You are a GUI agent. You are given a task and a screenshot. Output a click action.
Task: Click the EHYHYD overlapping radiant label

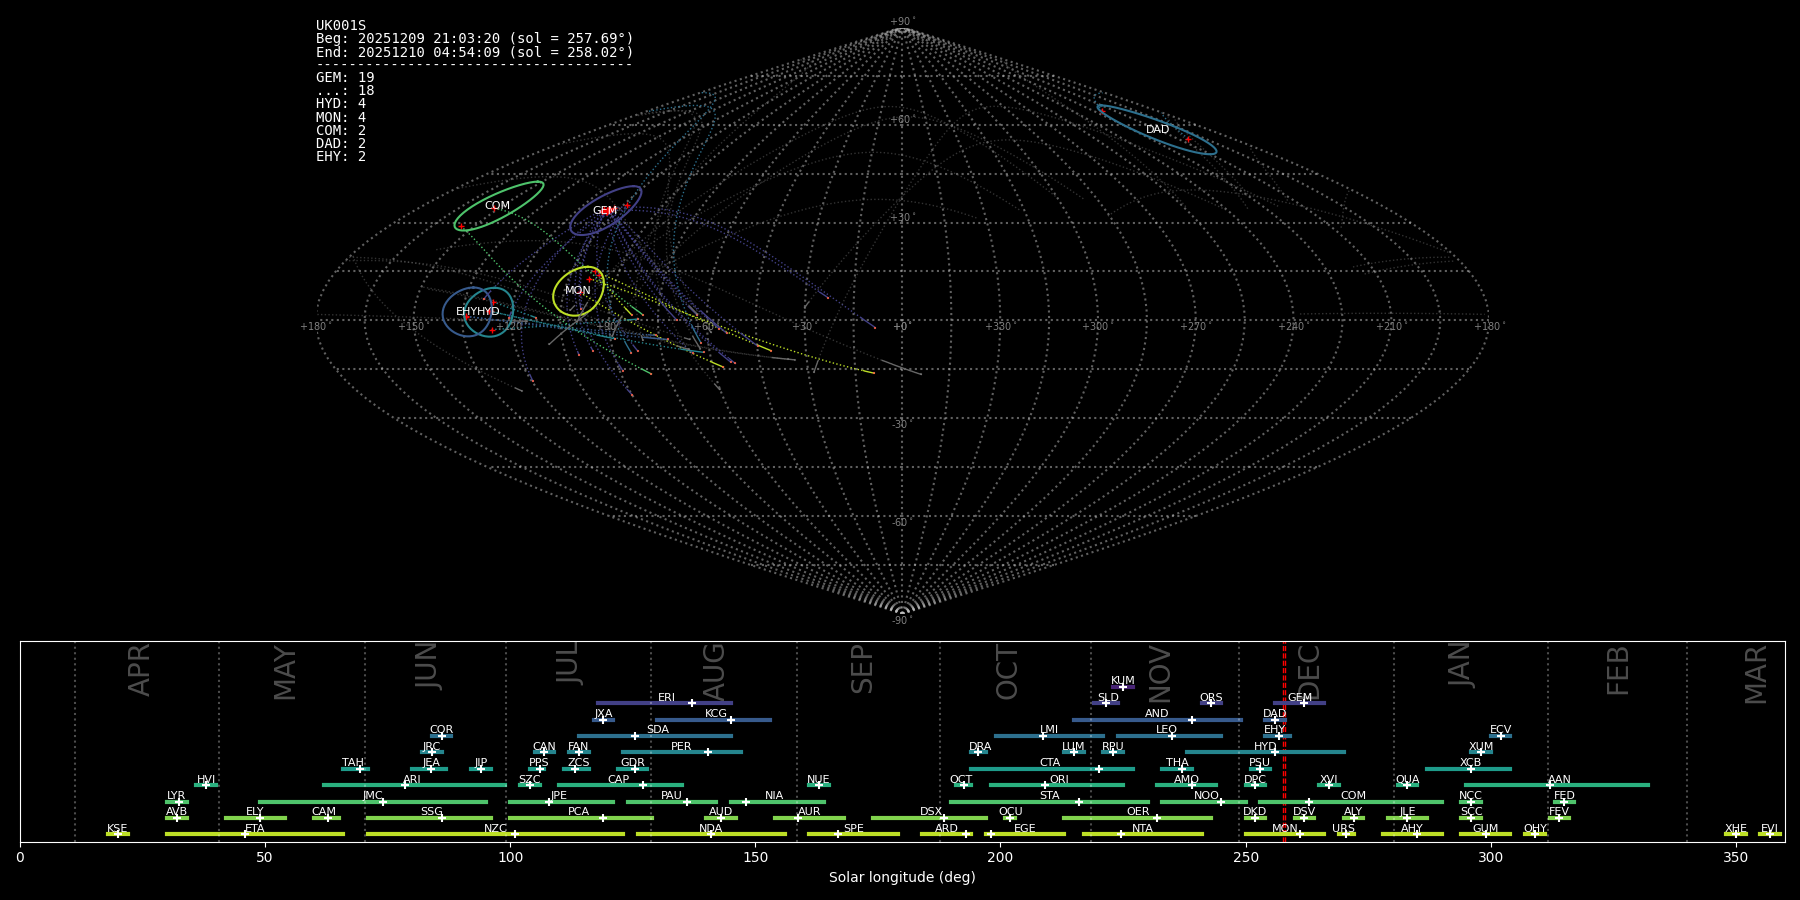pyautogui.click(x=478, y=312)
